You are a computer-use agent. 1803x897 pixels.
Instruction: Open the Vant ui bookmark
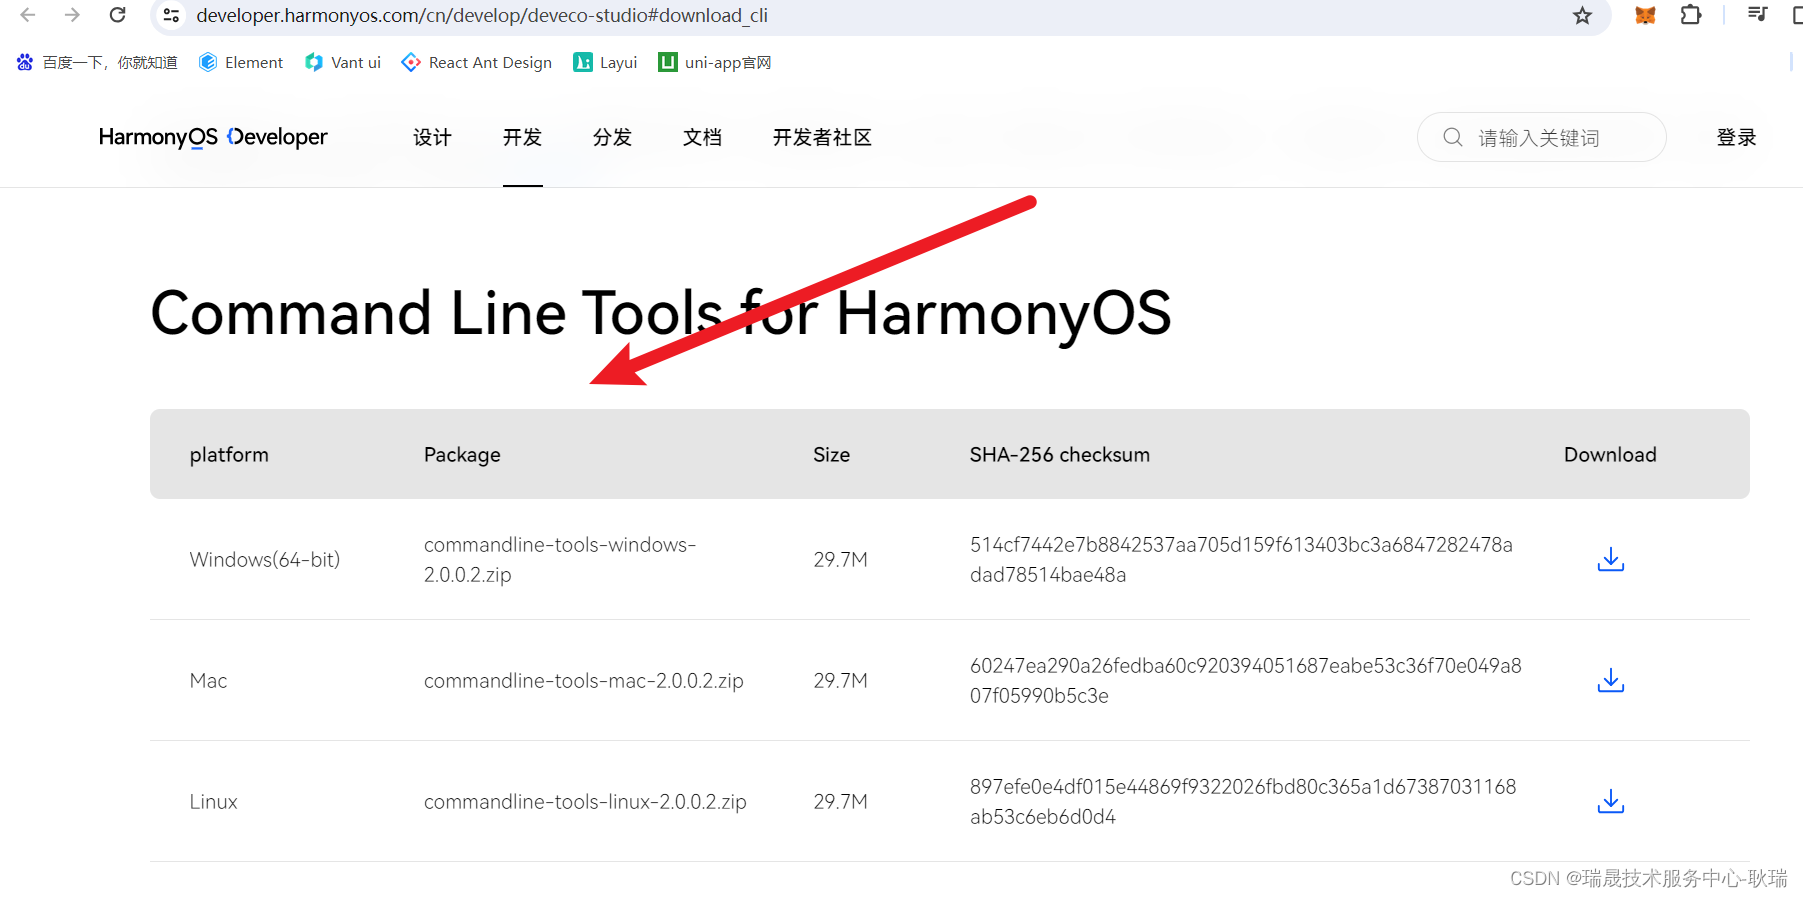point(343,62)
